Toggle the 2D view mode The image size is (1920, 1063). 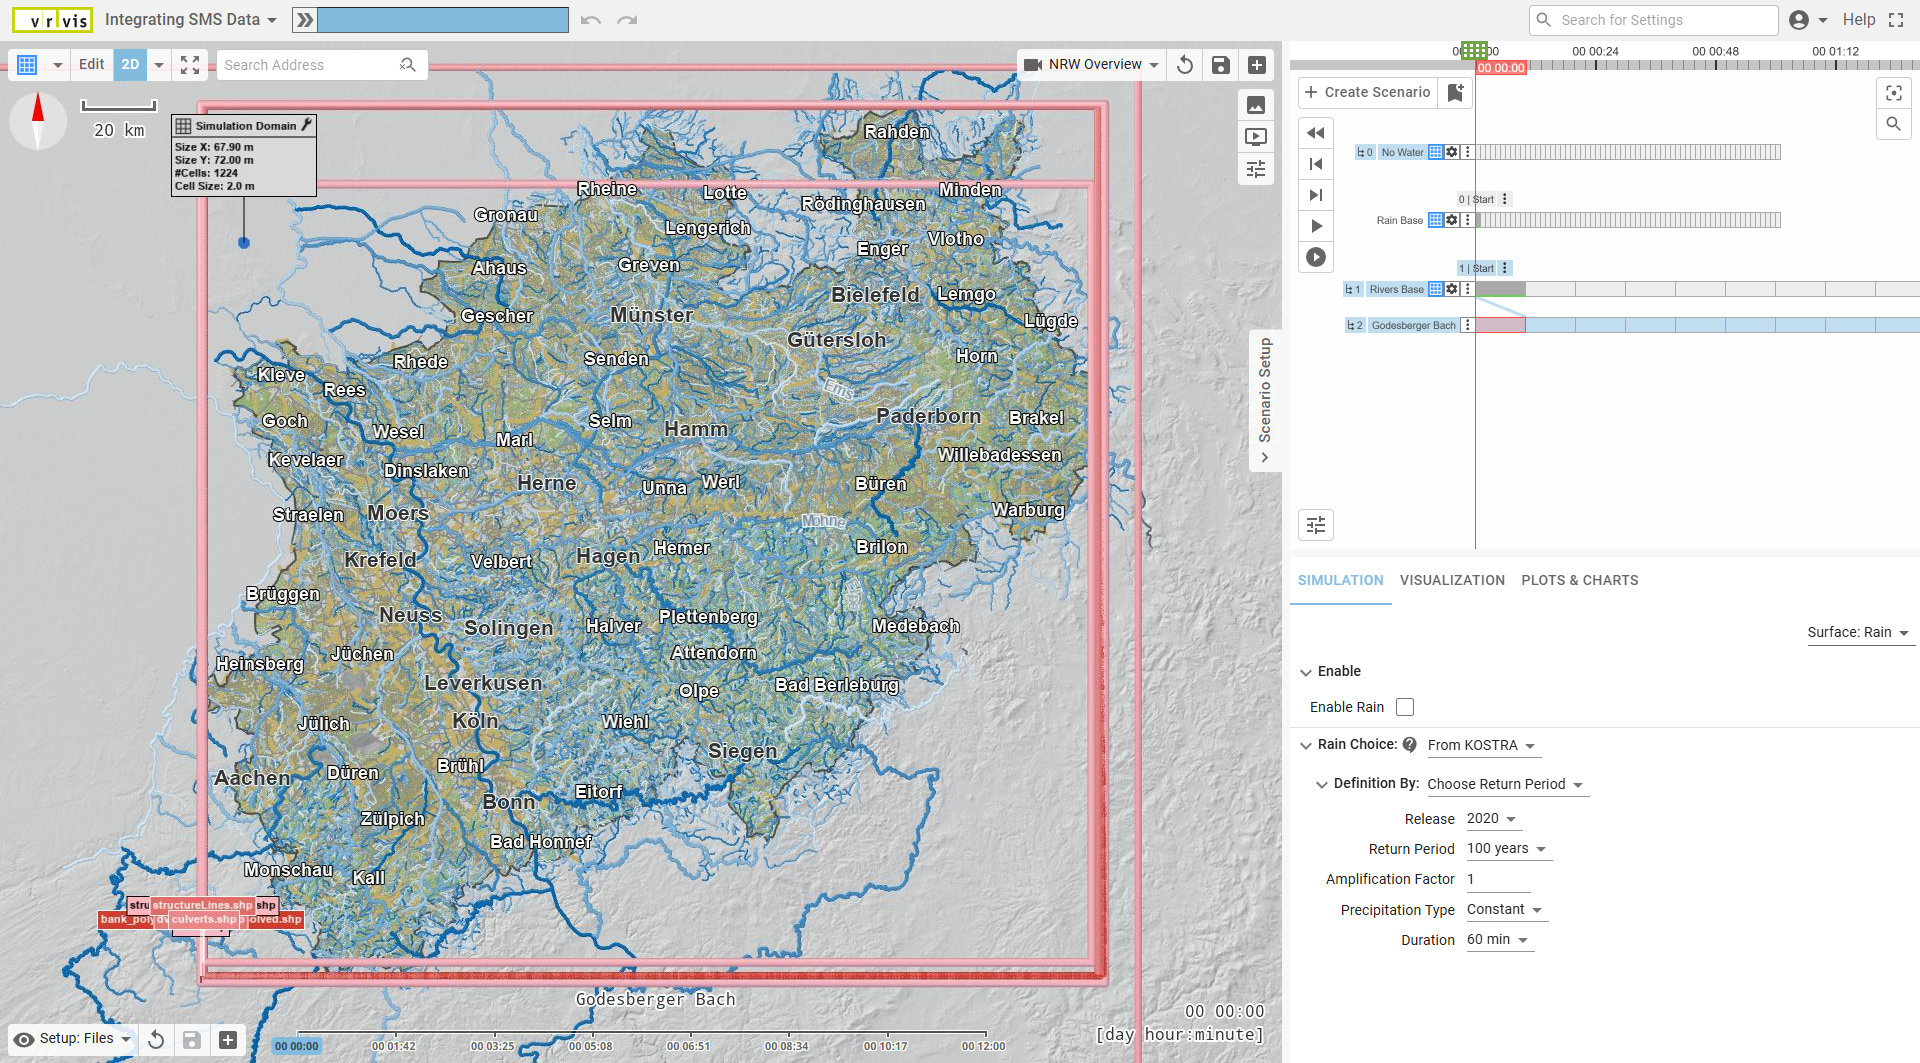[130, 65]
